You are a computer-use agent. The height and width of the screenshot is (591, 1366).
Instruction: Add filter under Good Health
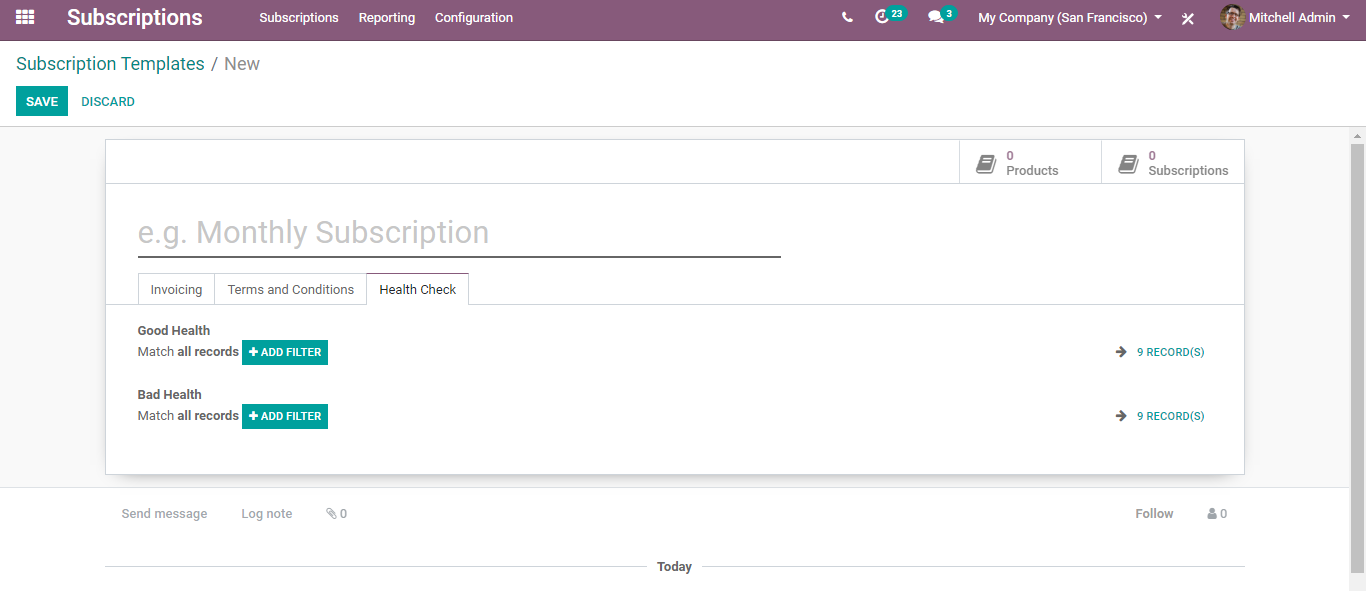285,352
